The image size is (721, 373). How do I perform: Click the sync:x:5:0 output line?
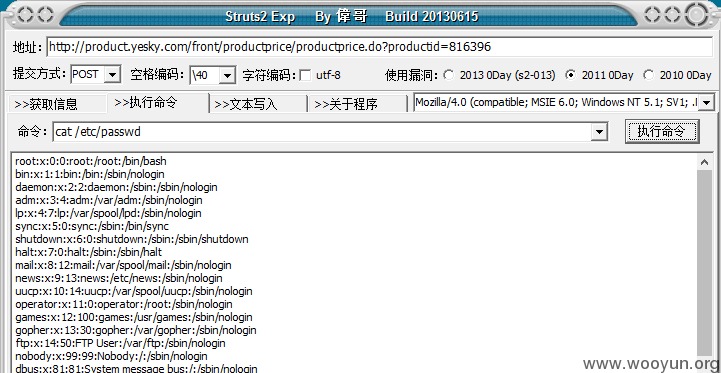[x=92, y=226]
